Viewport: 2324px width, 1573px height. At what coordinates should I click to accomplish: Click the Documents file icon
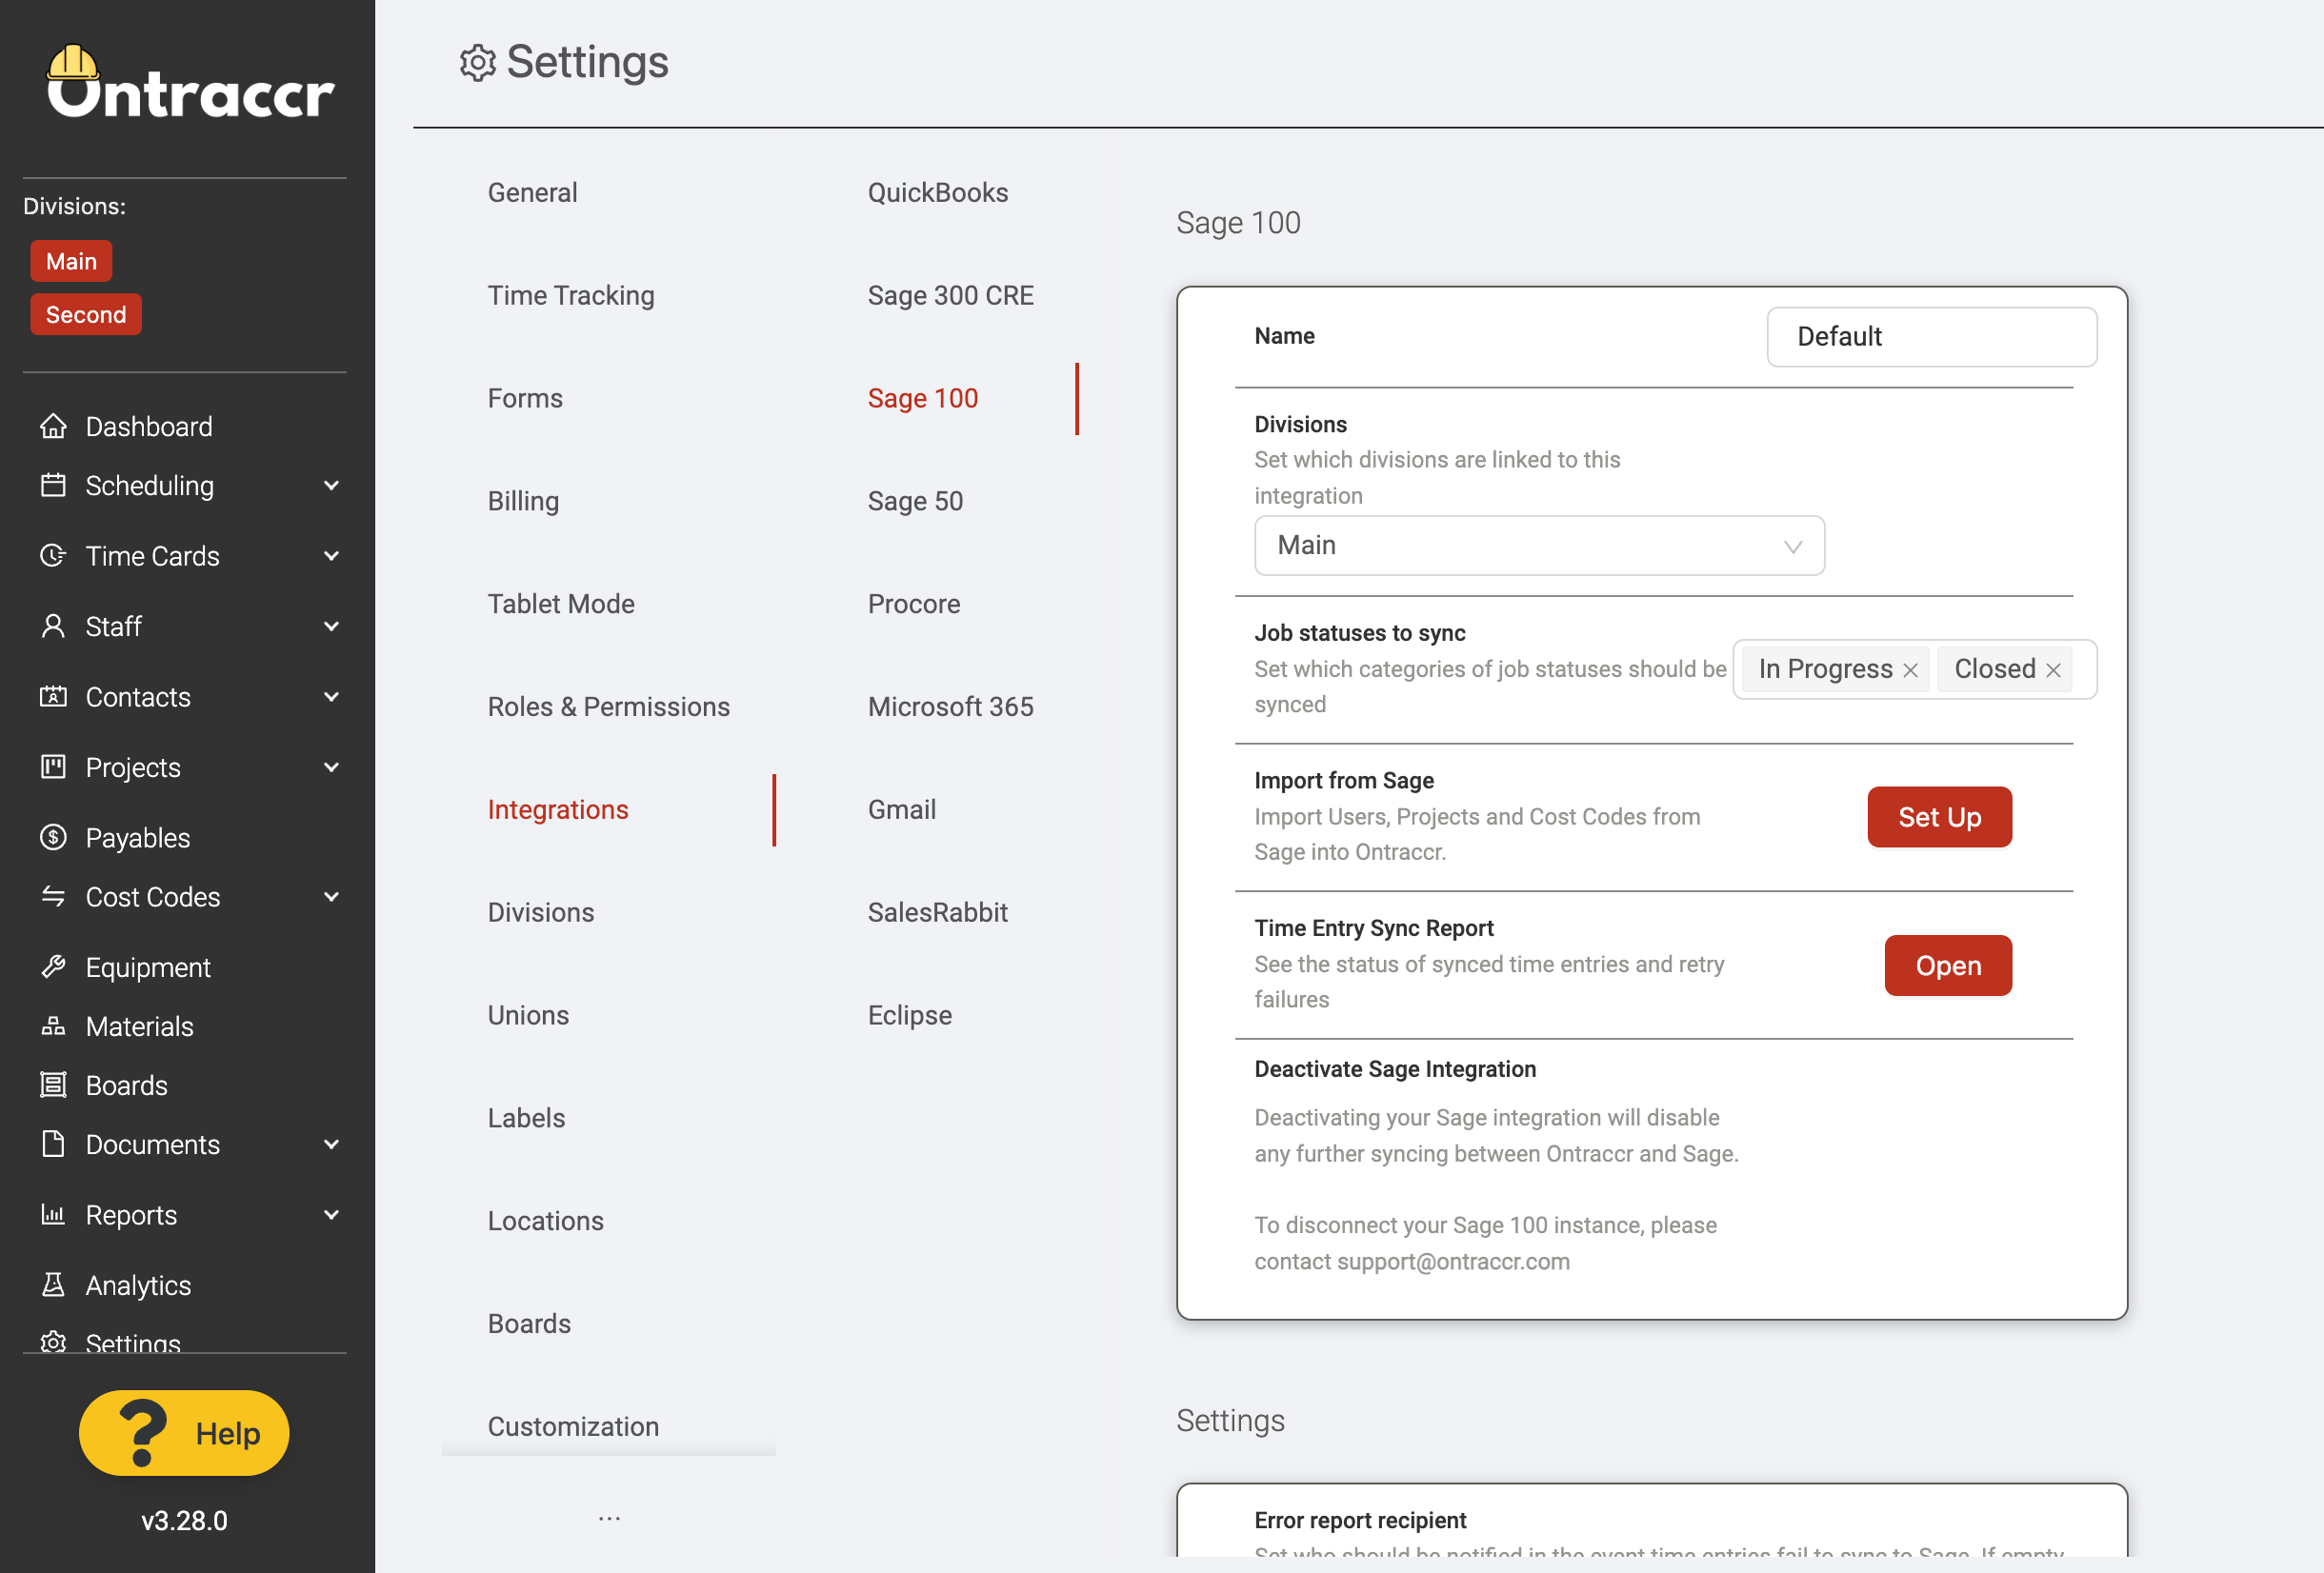[x=53, y=1143]
